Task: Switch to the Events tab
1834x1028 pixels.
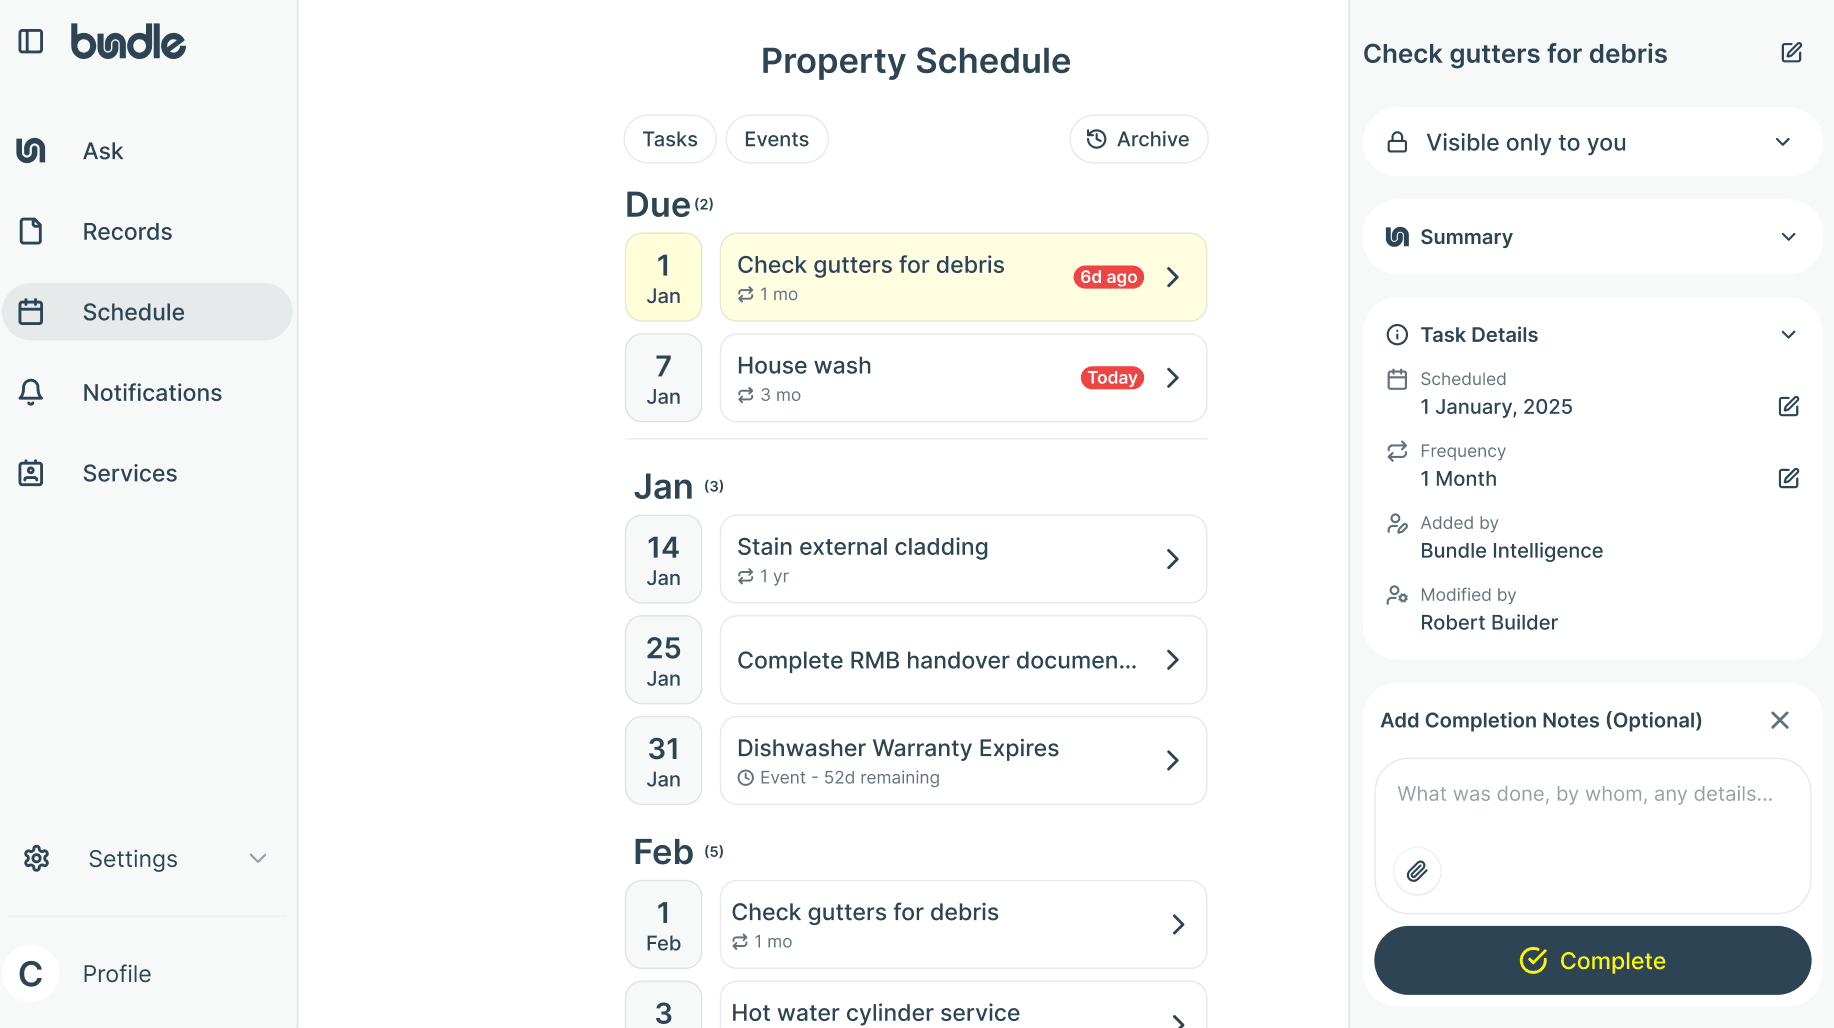Action: 777,139
